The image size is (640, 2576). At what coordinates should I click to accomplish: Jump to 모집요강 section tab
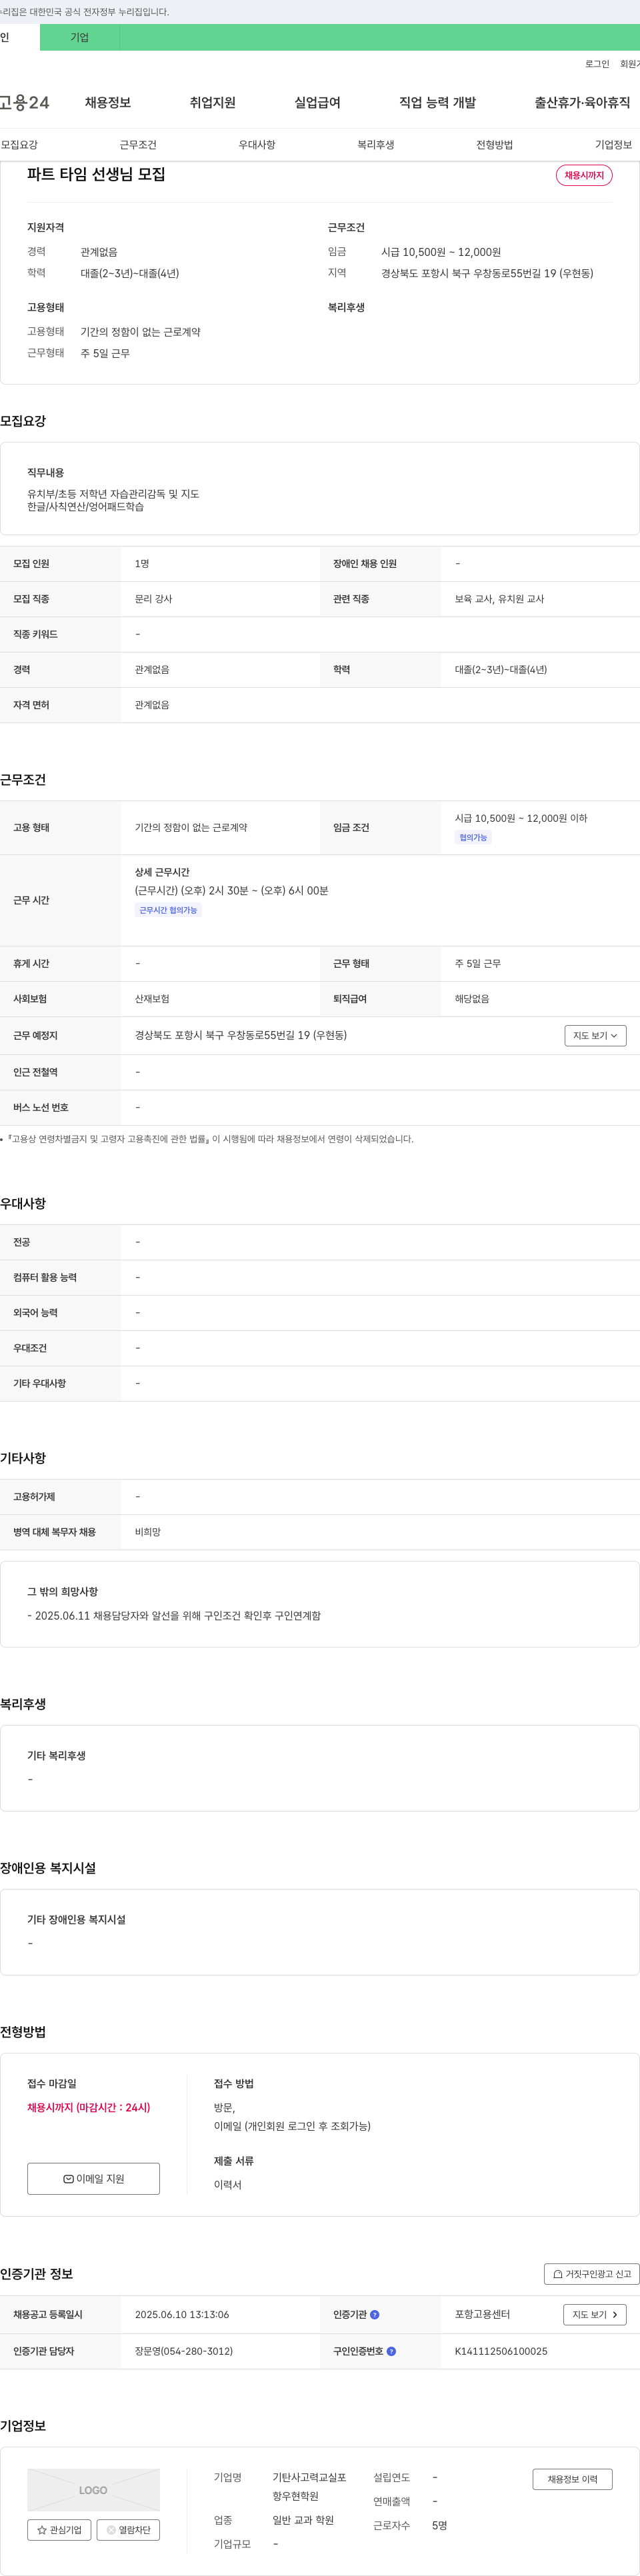[x=19, y=145]
